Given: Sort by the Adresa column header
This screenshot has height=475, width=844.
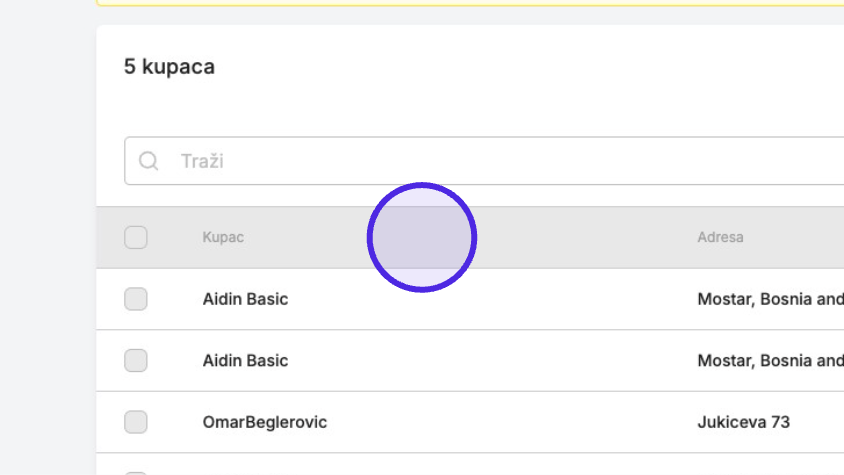Looking at the screenshot, I should tap(720, 237).
